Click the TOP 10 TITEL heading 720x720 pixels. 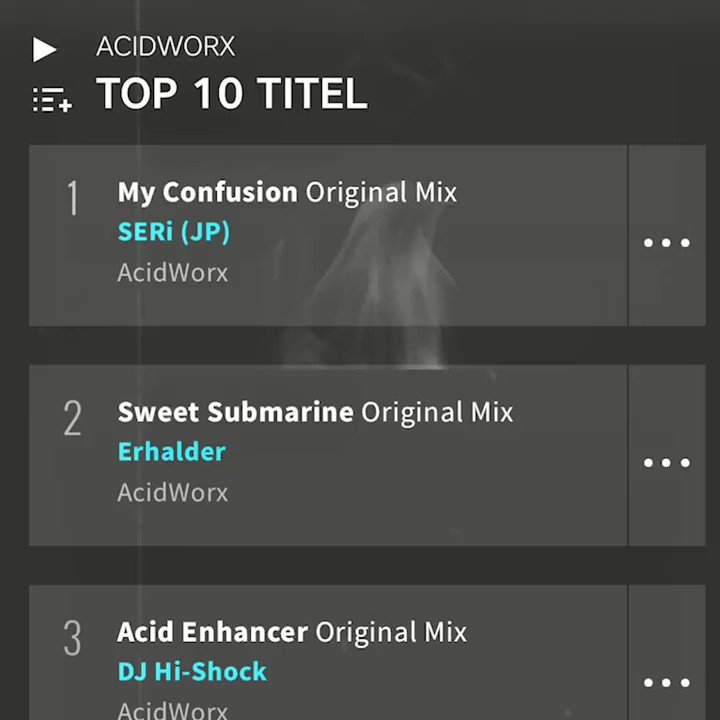[232, 93]
